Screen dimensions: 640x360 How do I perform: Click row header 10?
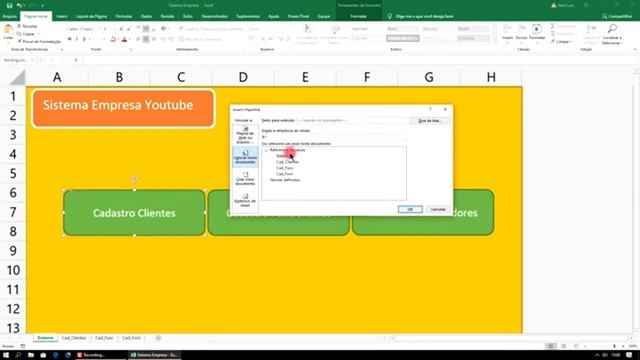tap(13, 270)
